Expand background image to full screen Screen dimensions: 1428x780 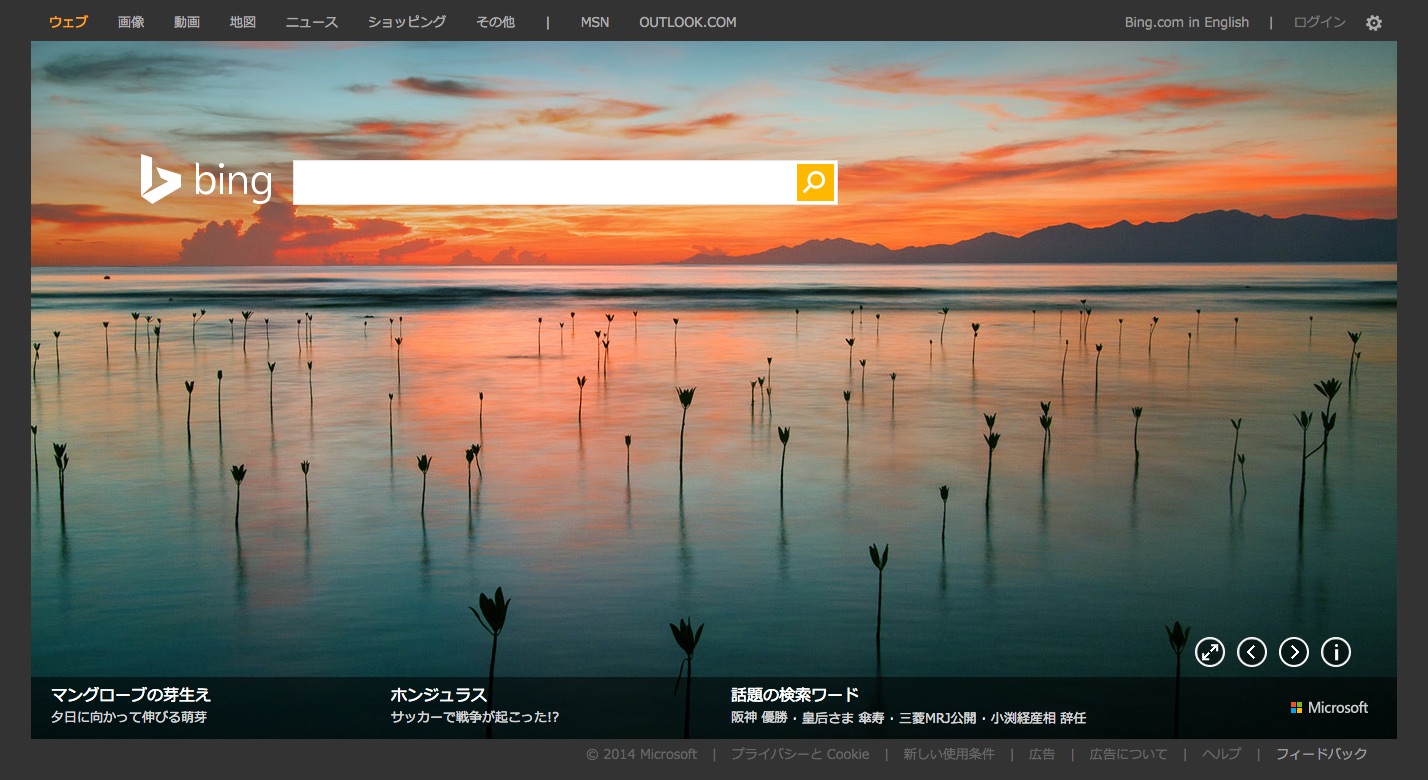(x=1210, y=653)
